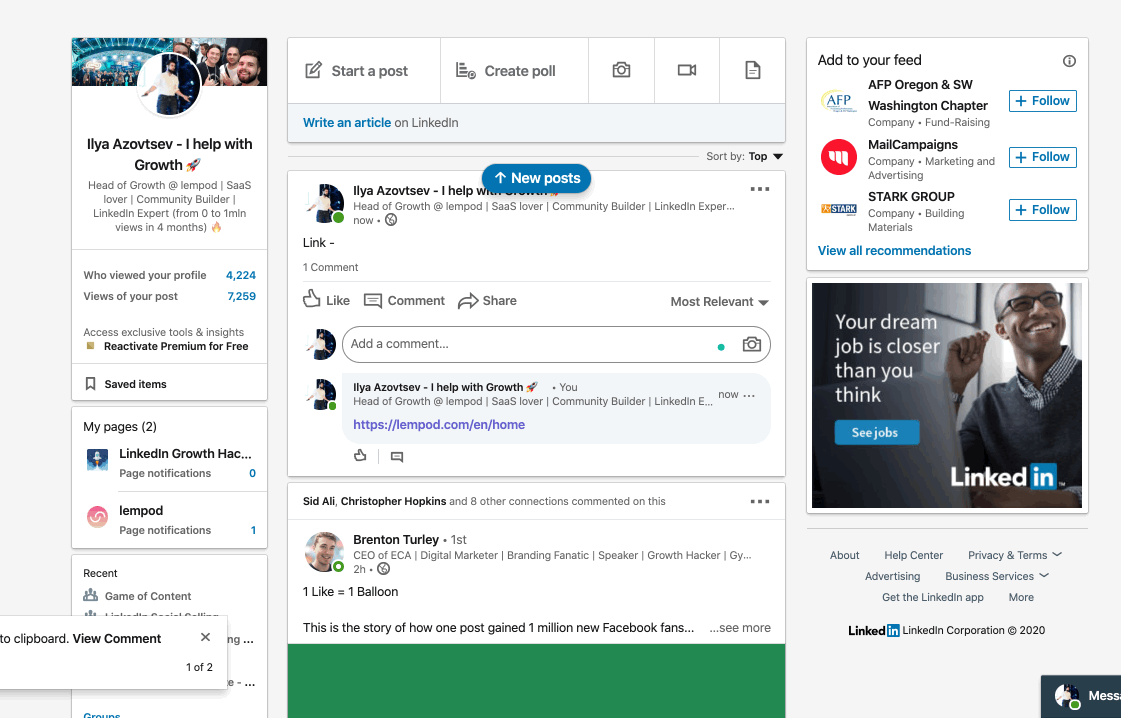Image resolution: width=1121 pixels, height=718 pixels.
Task: Open options menu on Brenton Turley's post
Action: (761, 501)
